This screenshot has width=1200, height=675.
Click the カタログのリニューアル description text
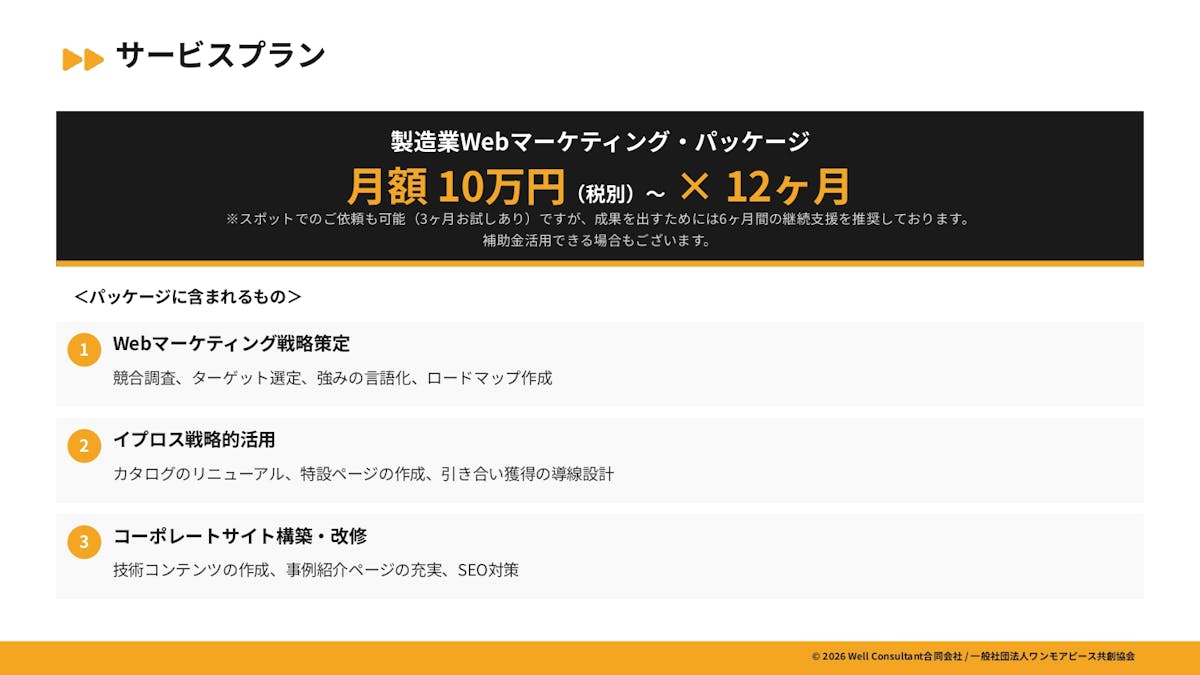click(363, 474)
